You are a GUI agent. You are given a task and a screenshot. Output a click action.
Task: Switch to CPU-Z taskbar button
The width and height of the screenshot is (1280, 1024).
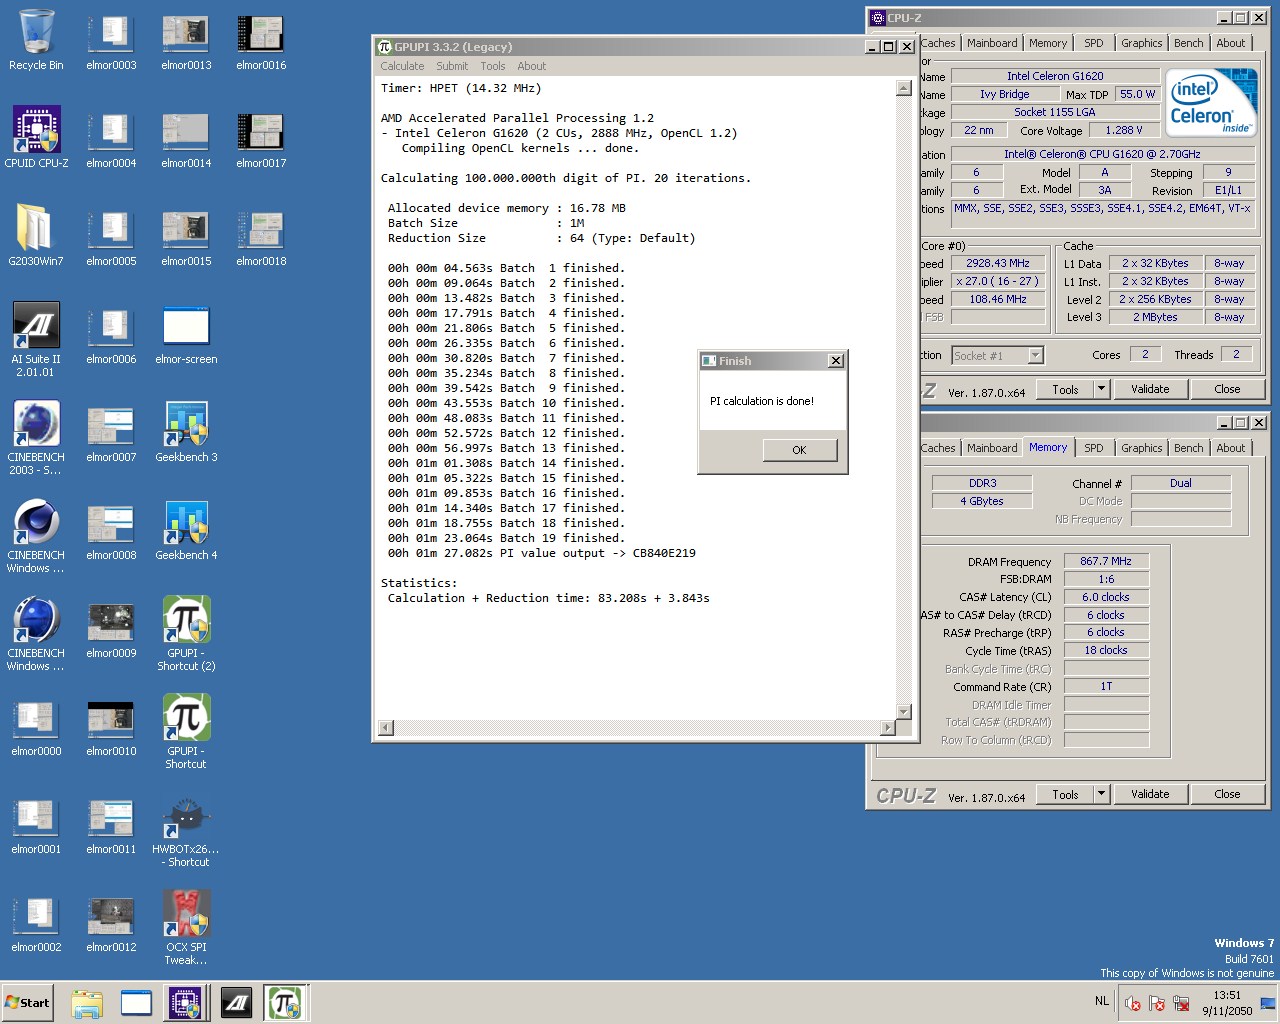185,1003
